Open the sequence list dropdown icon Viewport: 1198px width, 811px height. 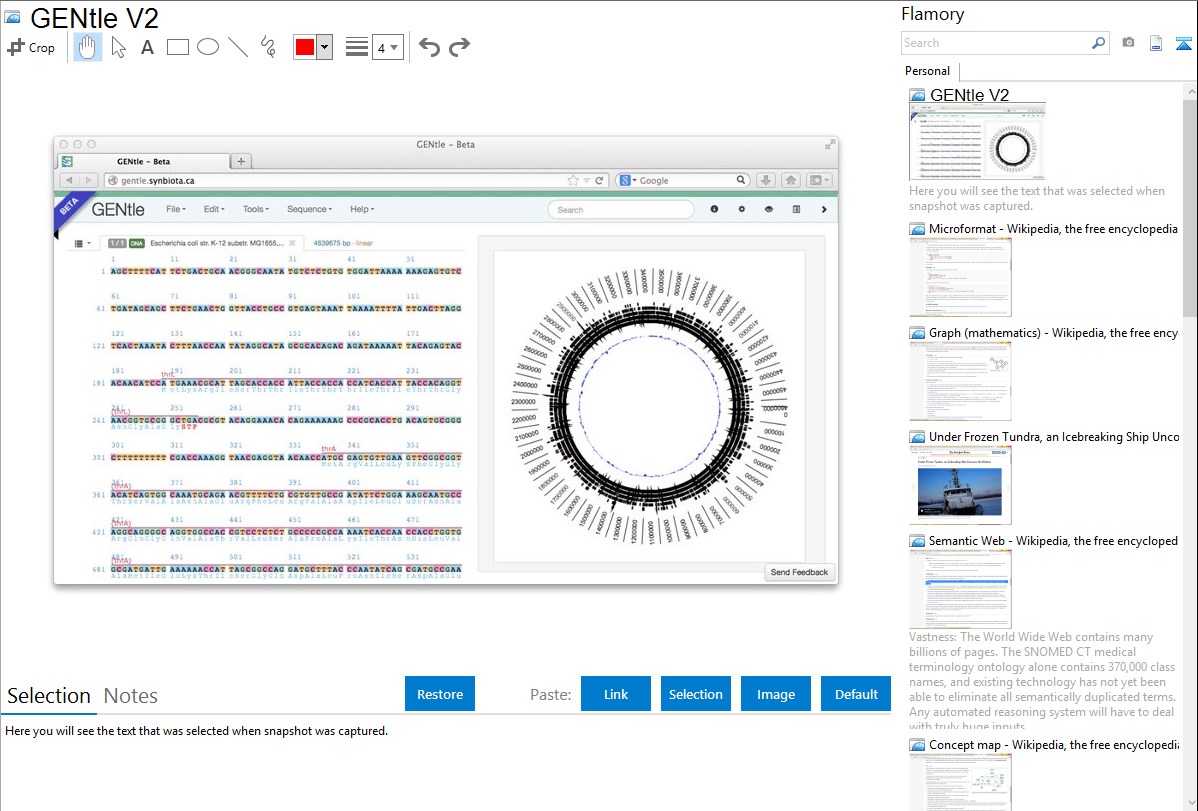[x=82, y=243]
